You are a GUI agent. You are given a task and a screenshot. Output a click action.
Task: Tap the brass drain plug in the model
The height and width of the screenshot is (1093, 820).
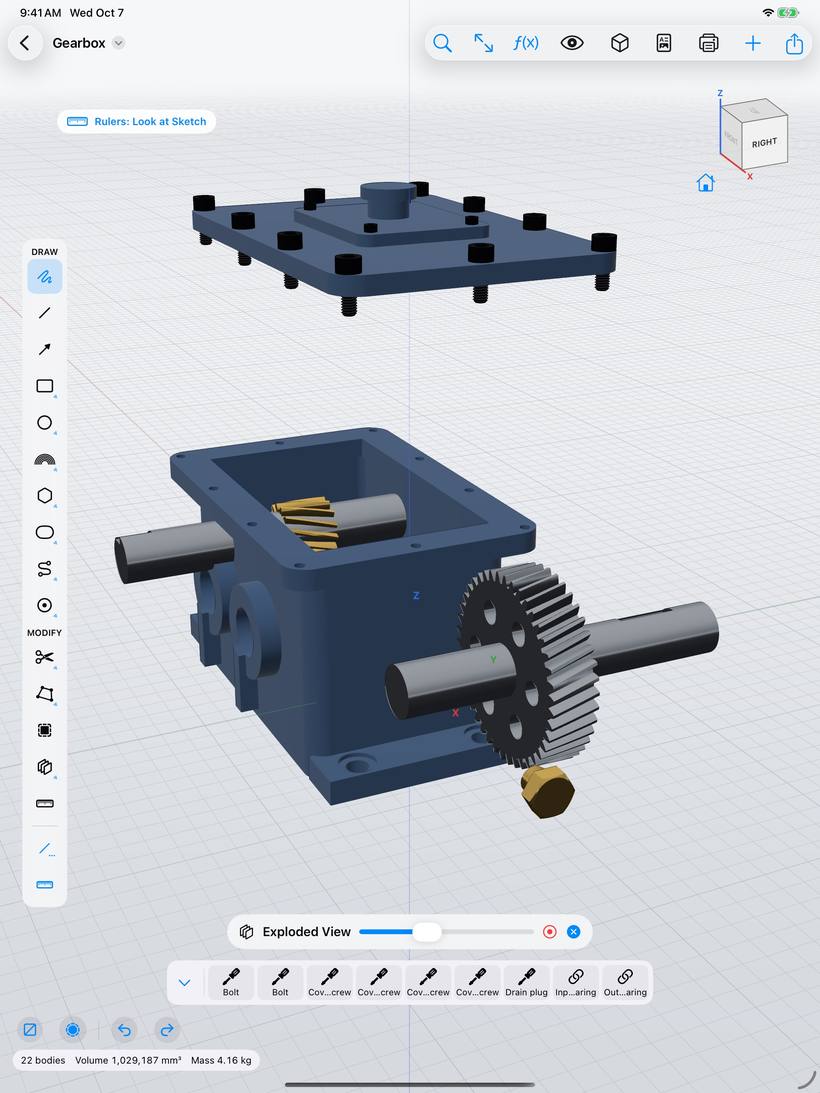(548, 791)
